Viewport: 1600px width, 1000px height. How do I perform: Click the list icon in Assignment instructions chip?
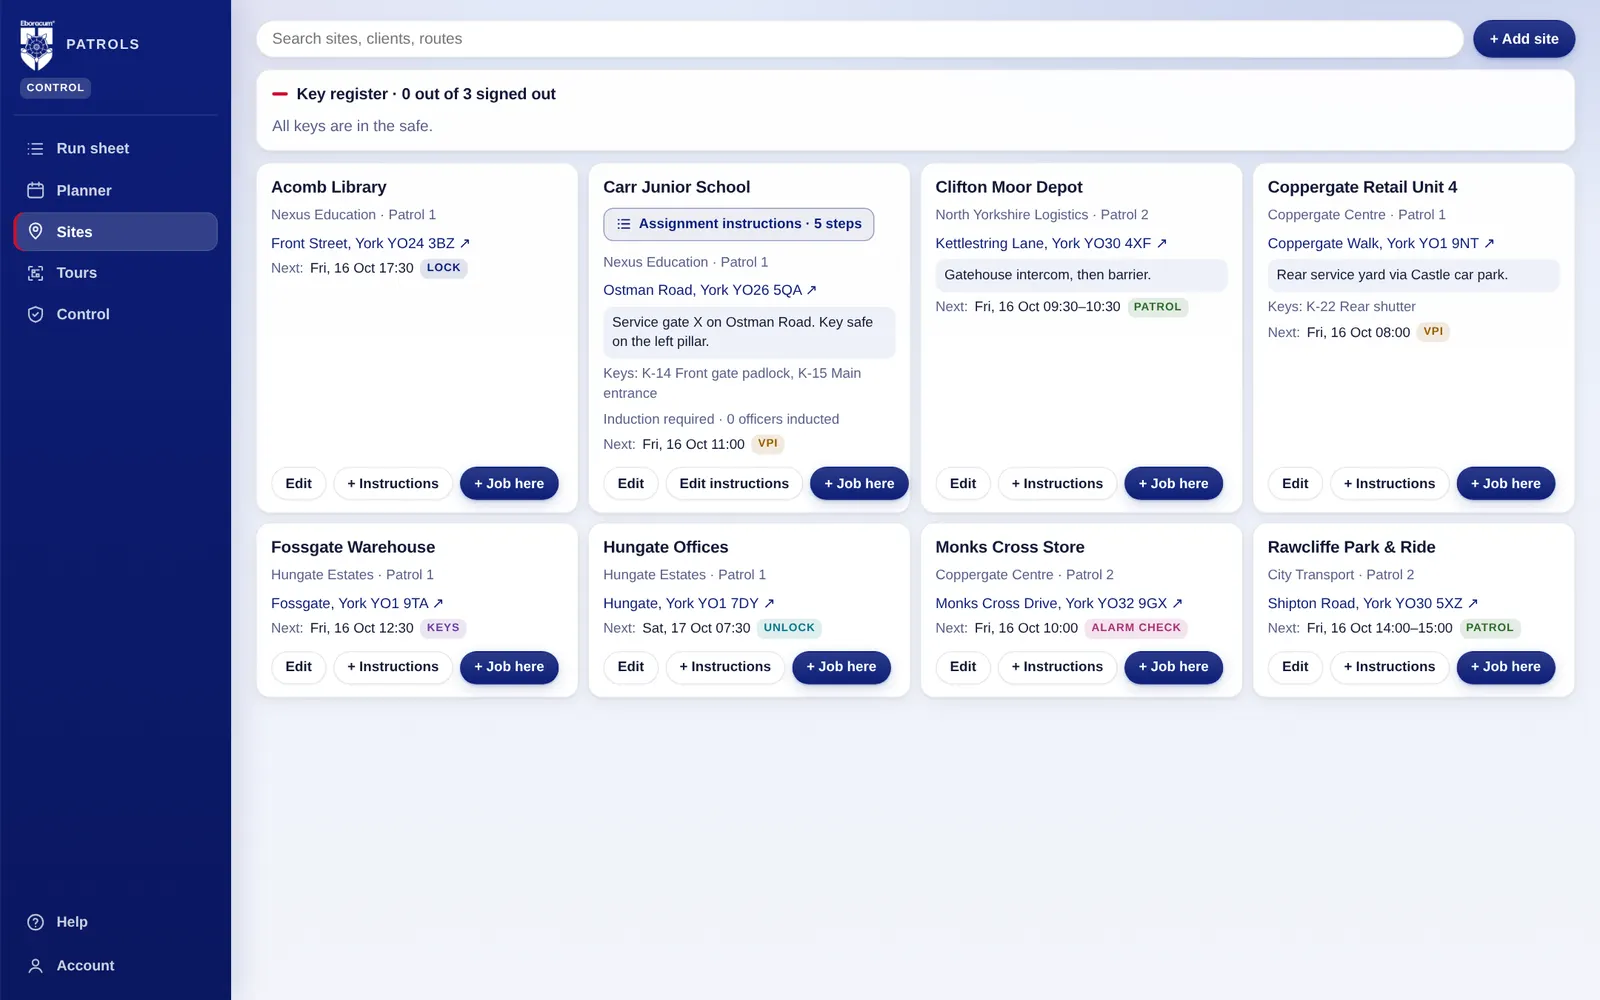pos(624,224)
